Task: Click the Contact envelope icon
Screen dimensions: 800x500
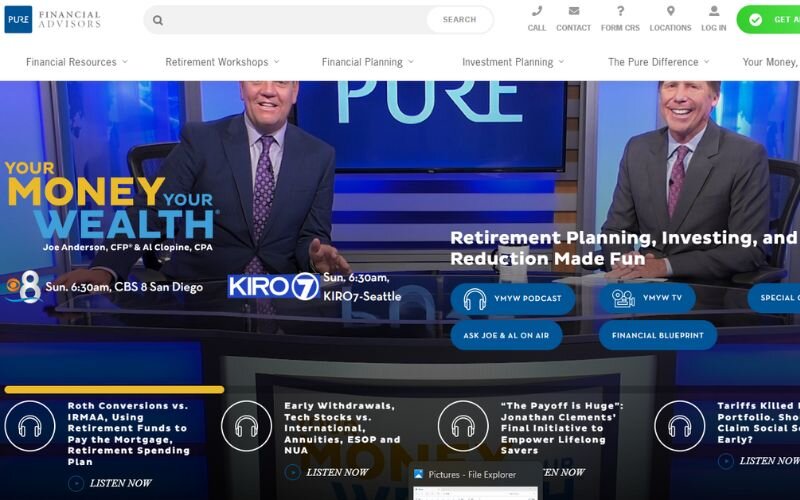Action: click(x=573, y=11)
